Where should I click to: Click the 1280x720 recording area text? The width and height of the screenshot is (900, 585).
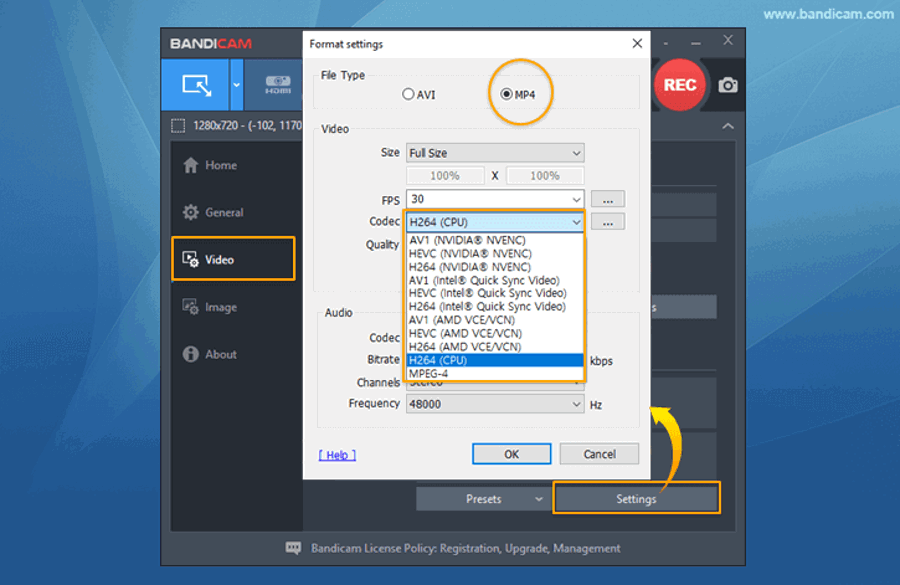pos(247,126)
